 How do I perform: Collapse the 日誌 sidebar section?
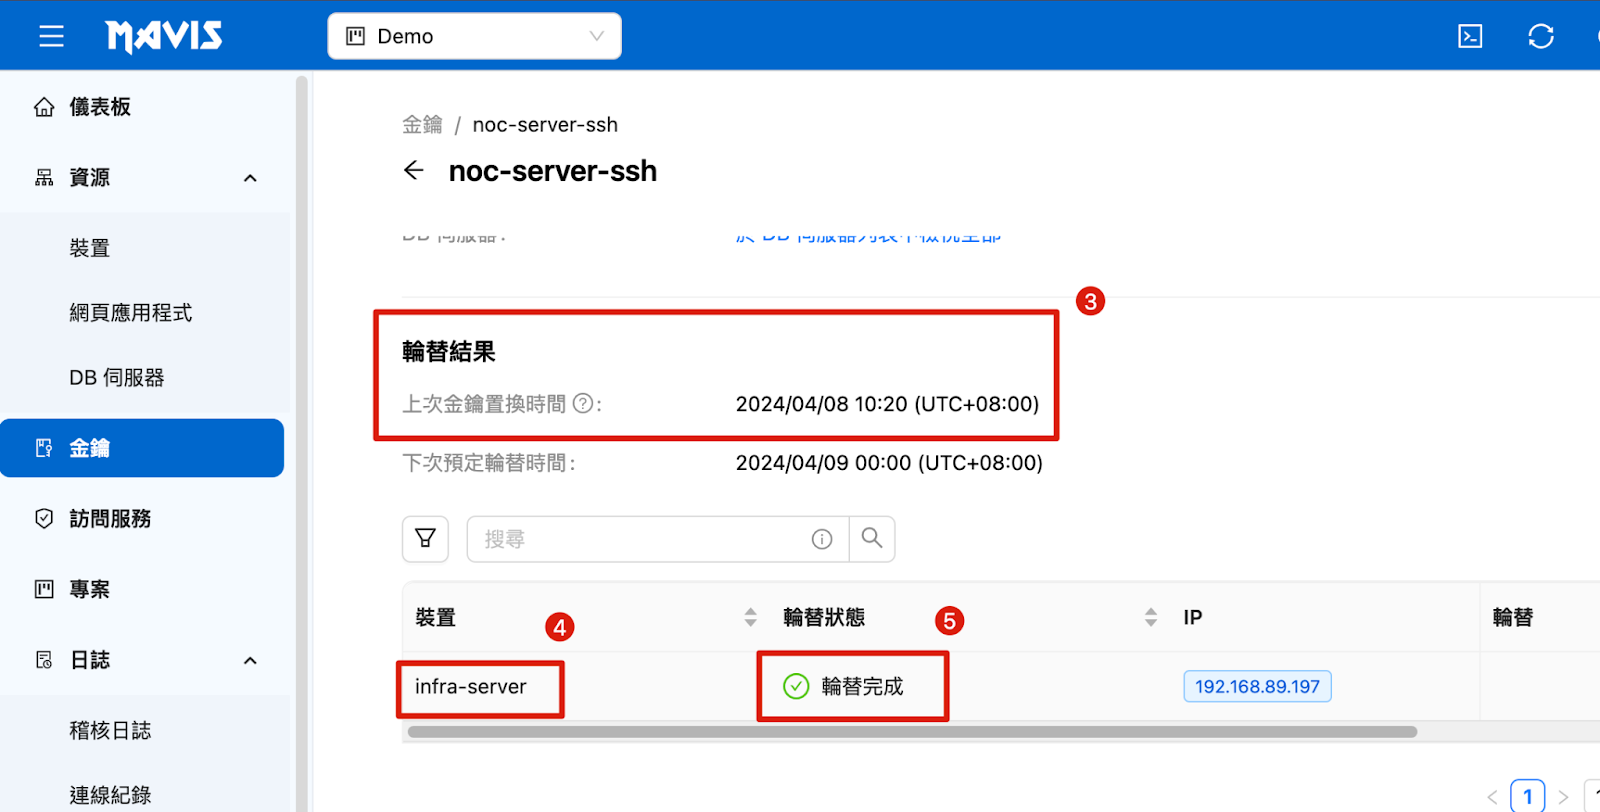point(250,661)
